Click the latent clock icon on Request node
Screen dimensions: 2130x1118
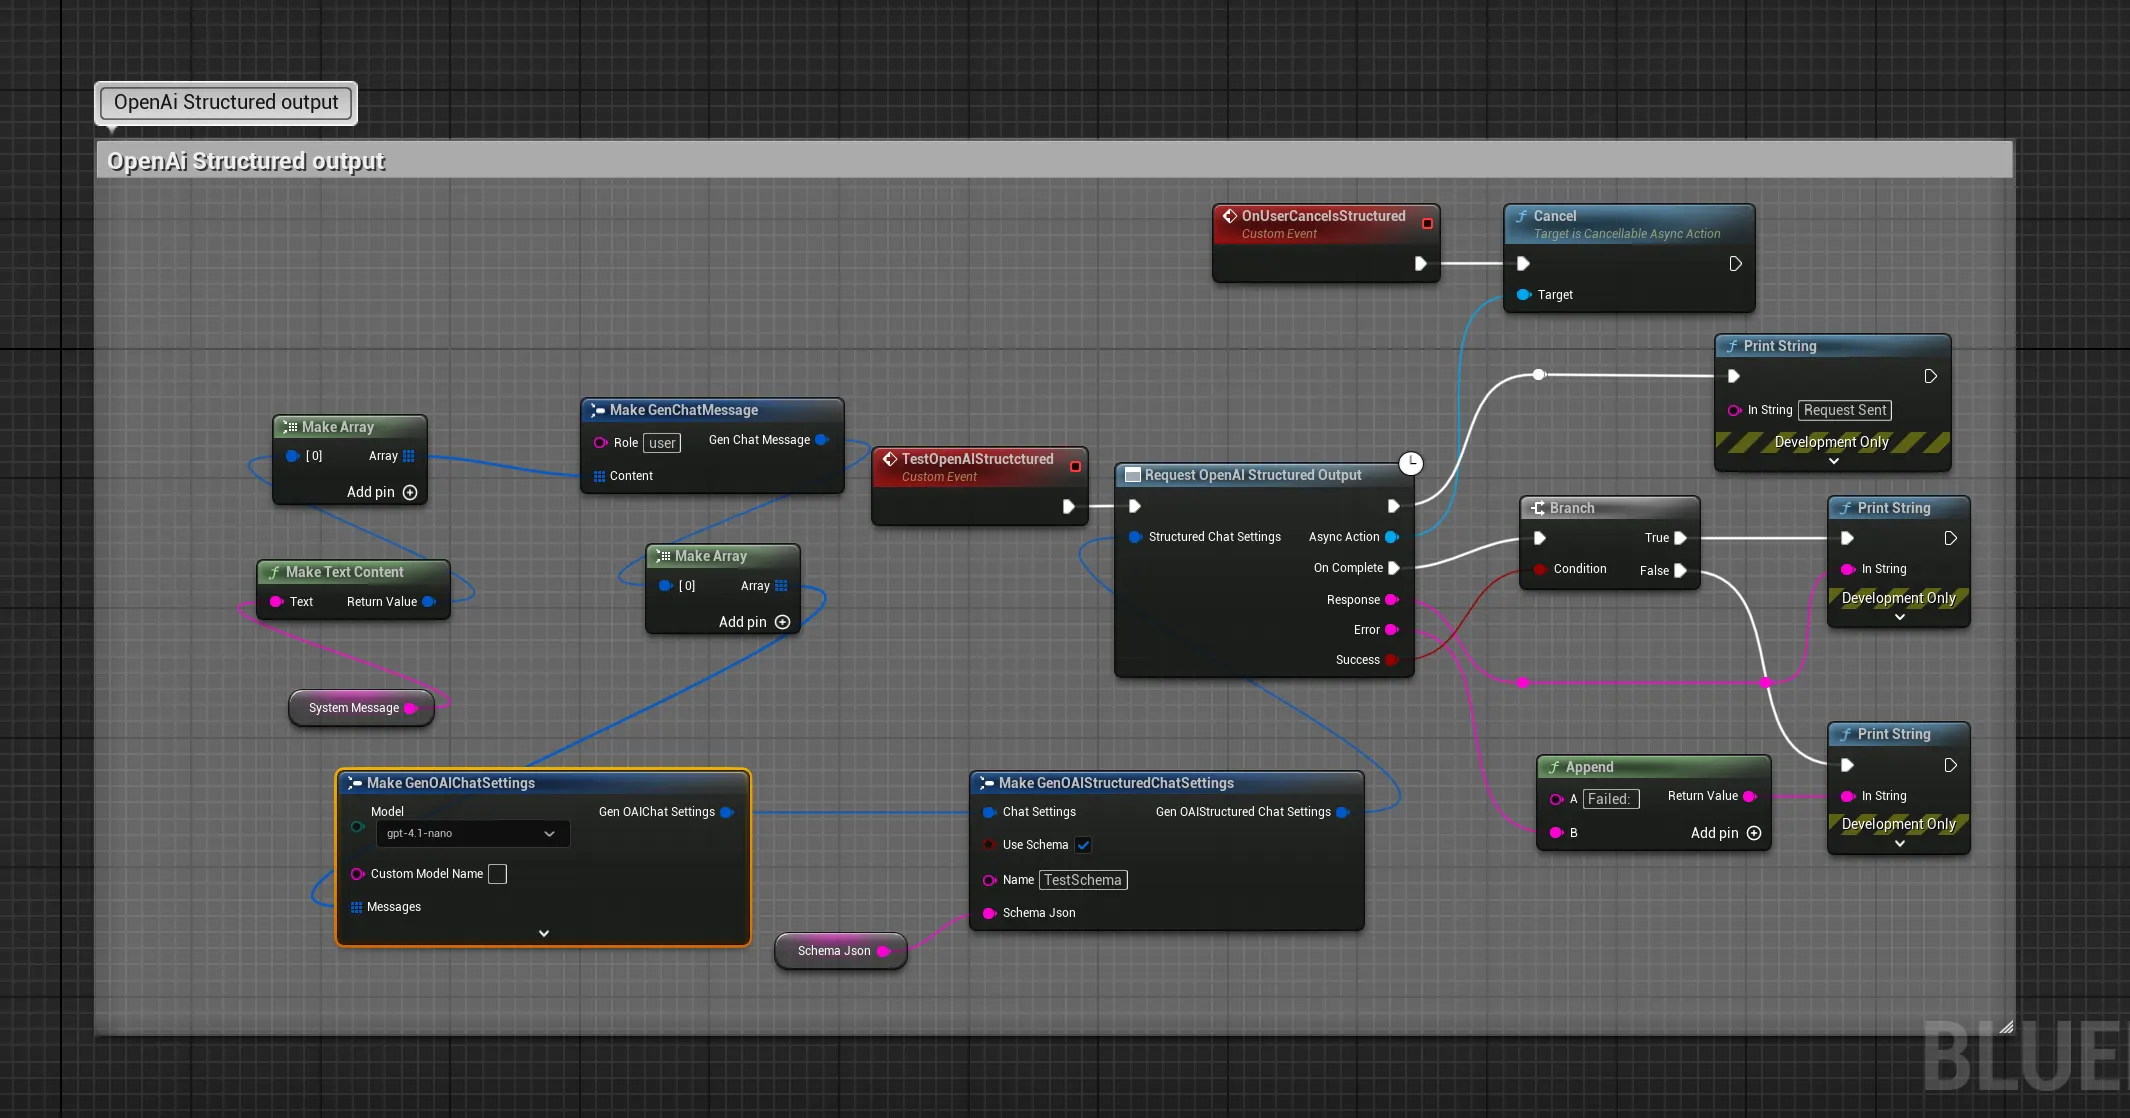pos(1410,463)
